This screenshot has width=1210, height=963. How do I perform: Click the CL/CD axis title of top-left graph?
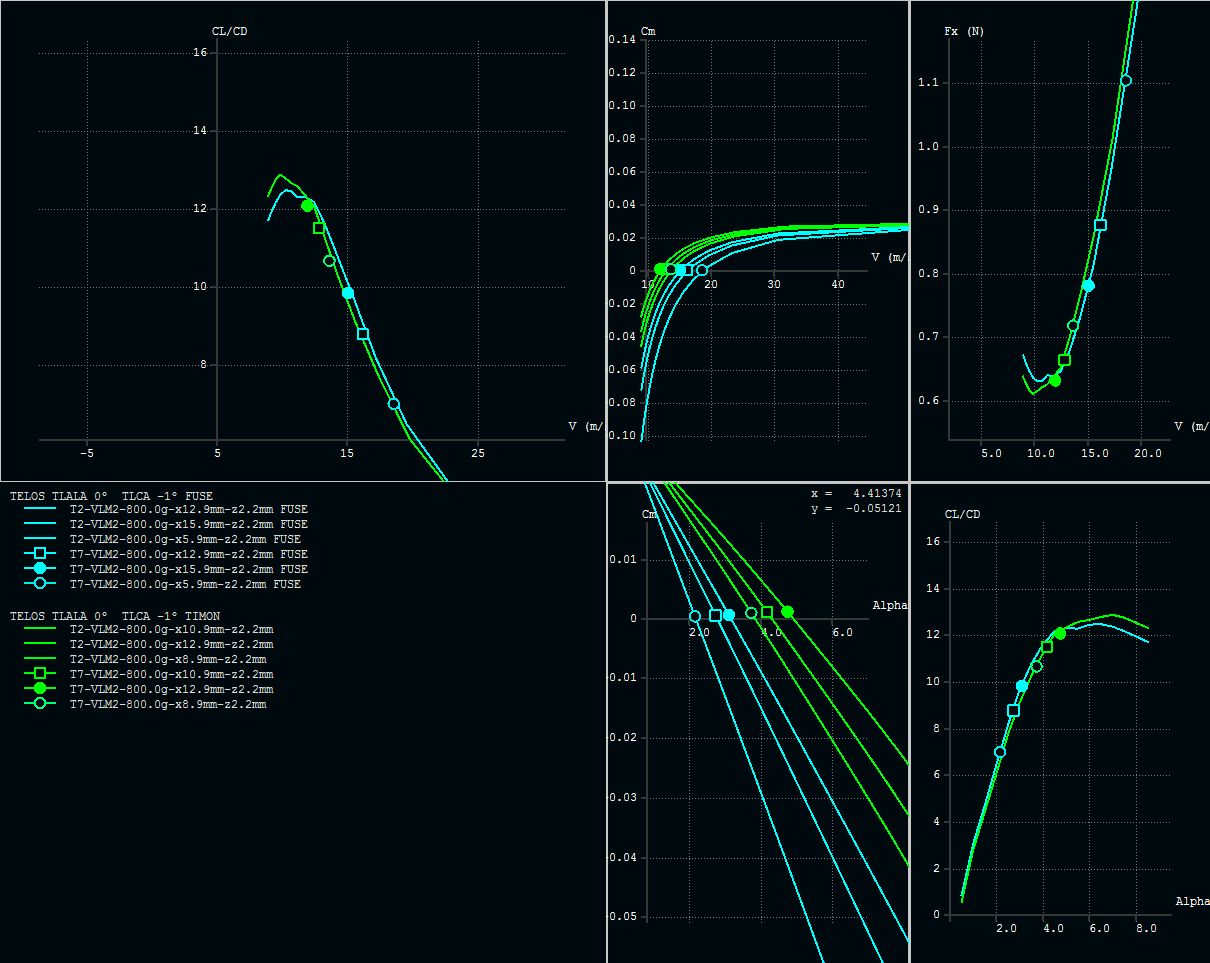click(230, 31)
